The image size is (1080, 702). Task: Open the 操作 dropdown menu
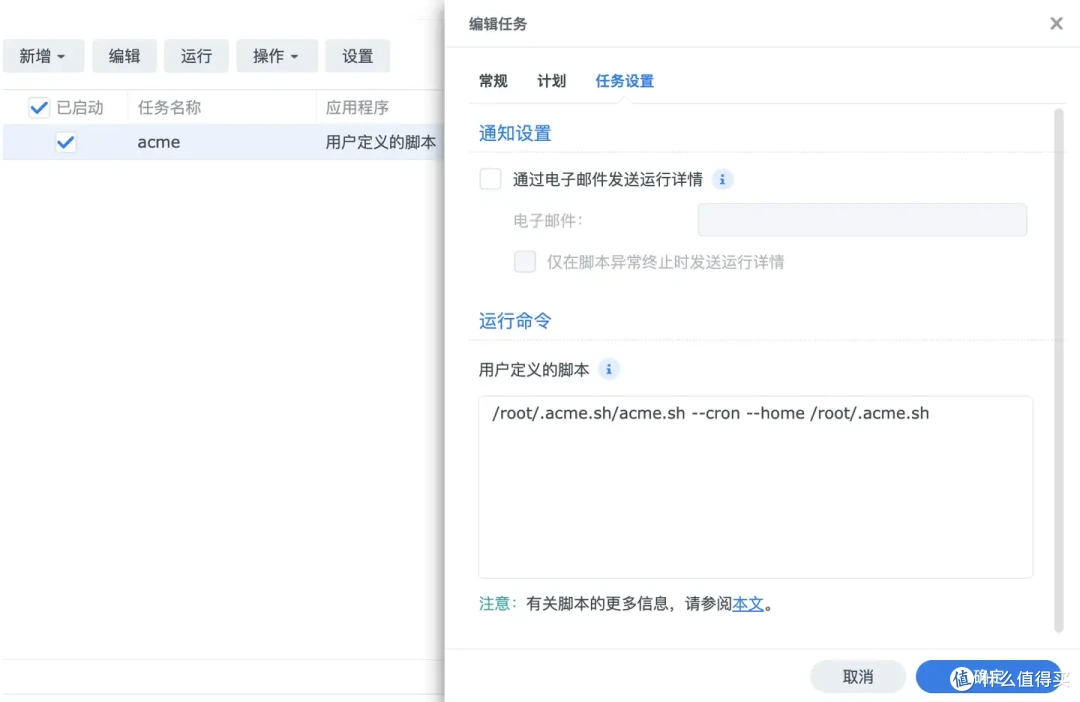point(276,56)
